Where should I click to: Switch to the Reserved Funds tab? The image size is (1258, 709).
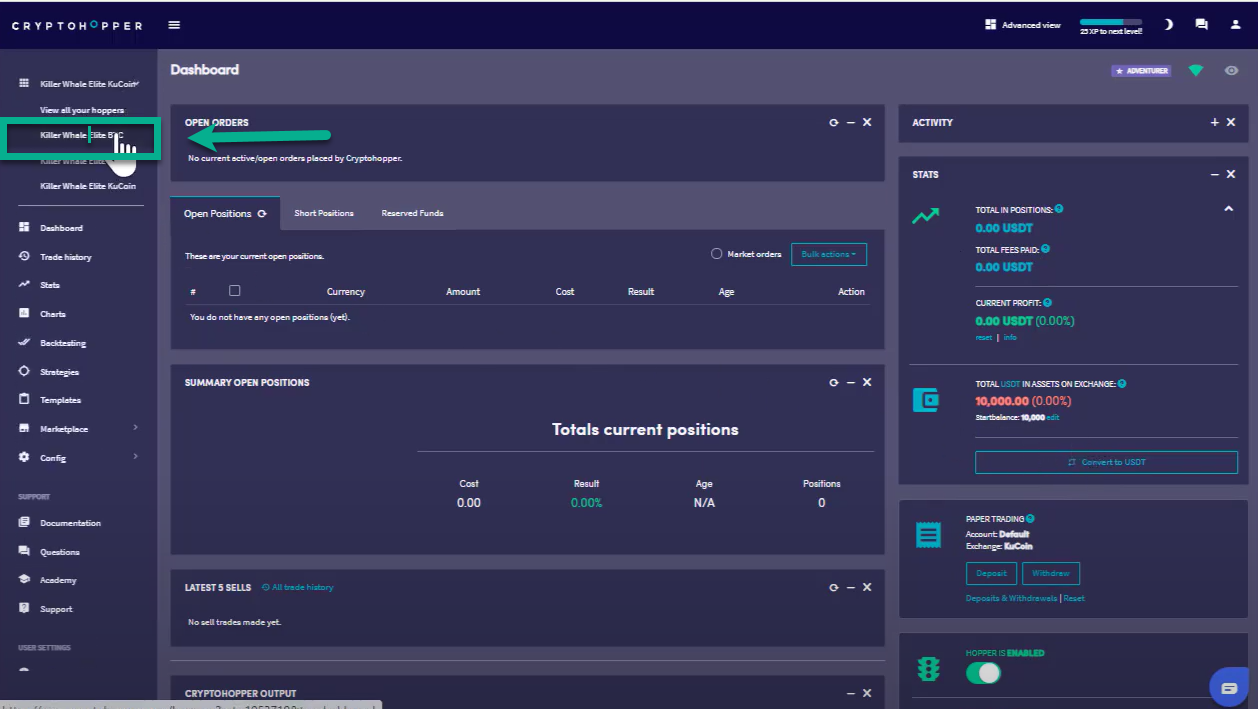coord(412,213)
